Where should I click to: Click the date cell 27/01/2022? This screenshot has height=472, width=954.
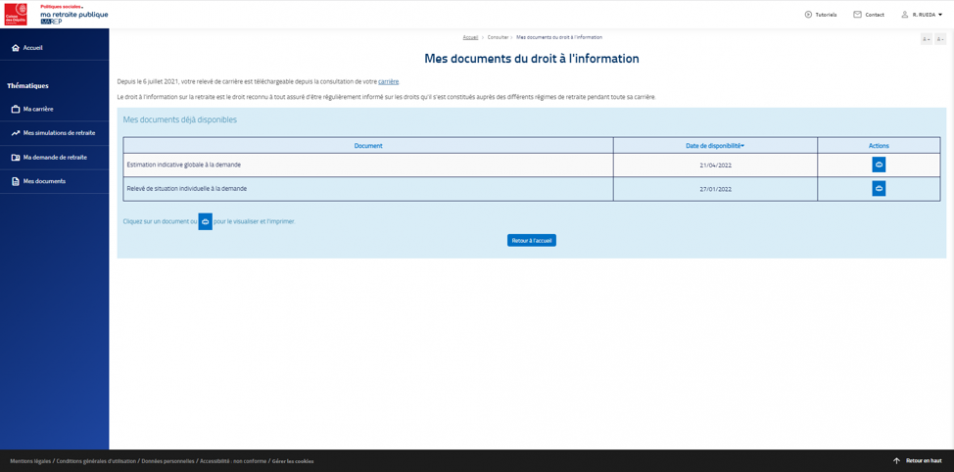tap(715, 189)
